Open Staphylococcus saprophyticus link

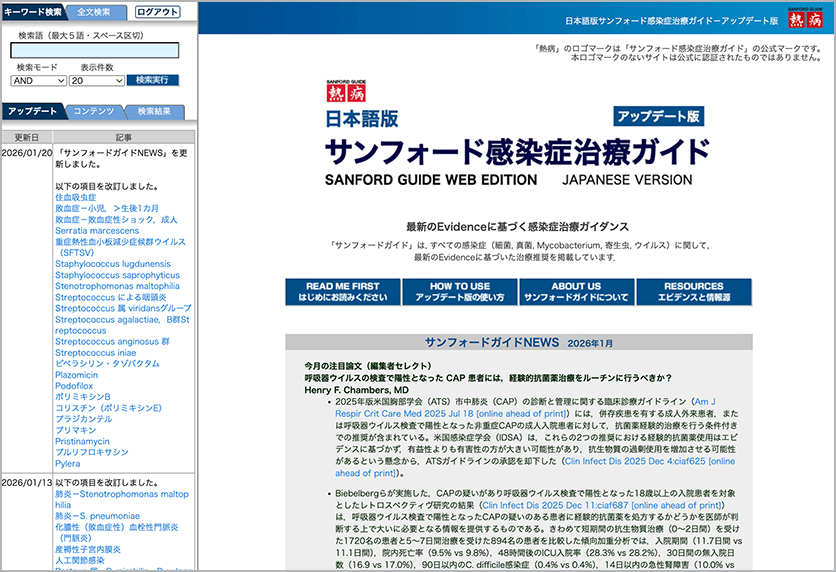coord(117,275)
